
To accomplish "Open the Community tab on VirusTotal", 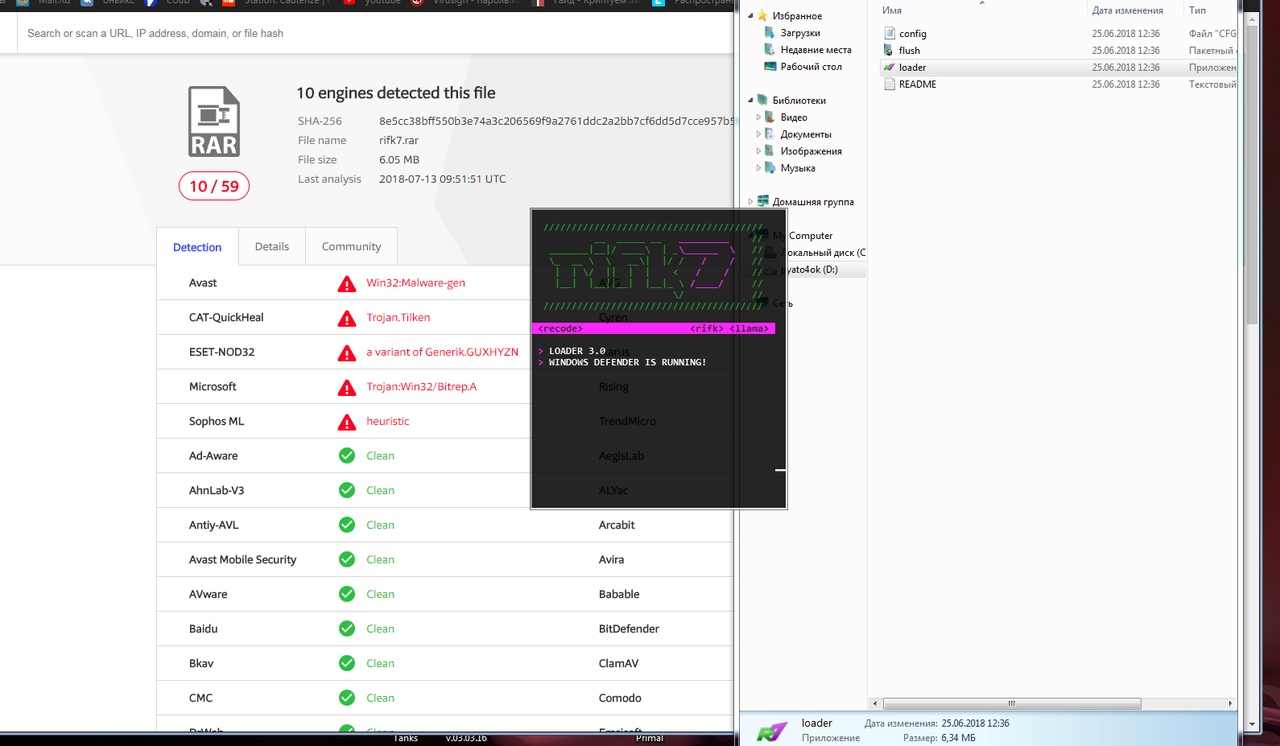I will 351,246.
